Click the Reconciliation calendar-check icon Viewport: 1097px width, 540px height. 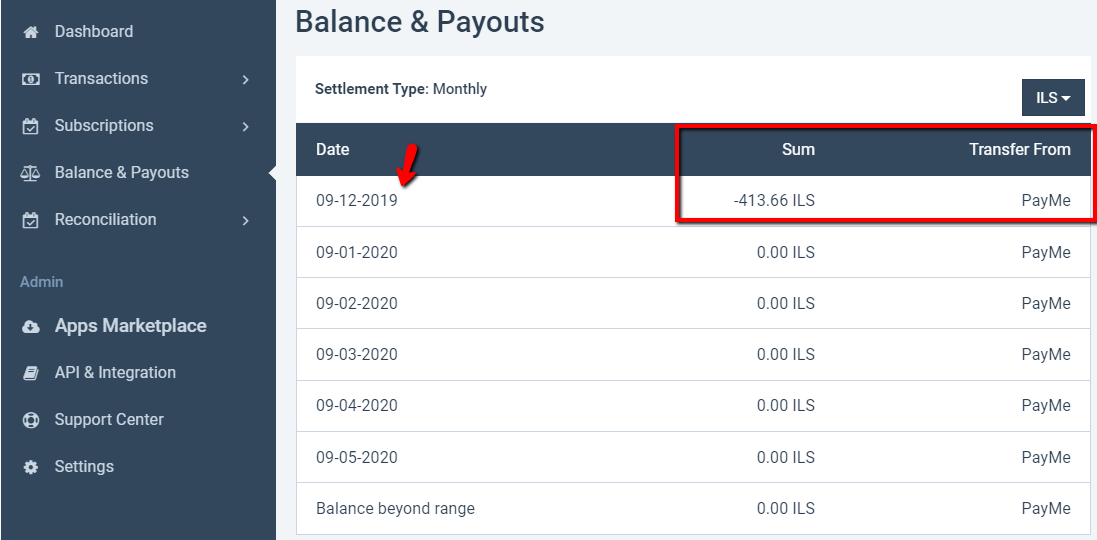[31, 220]
